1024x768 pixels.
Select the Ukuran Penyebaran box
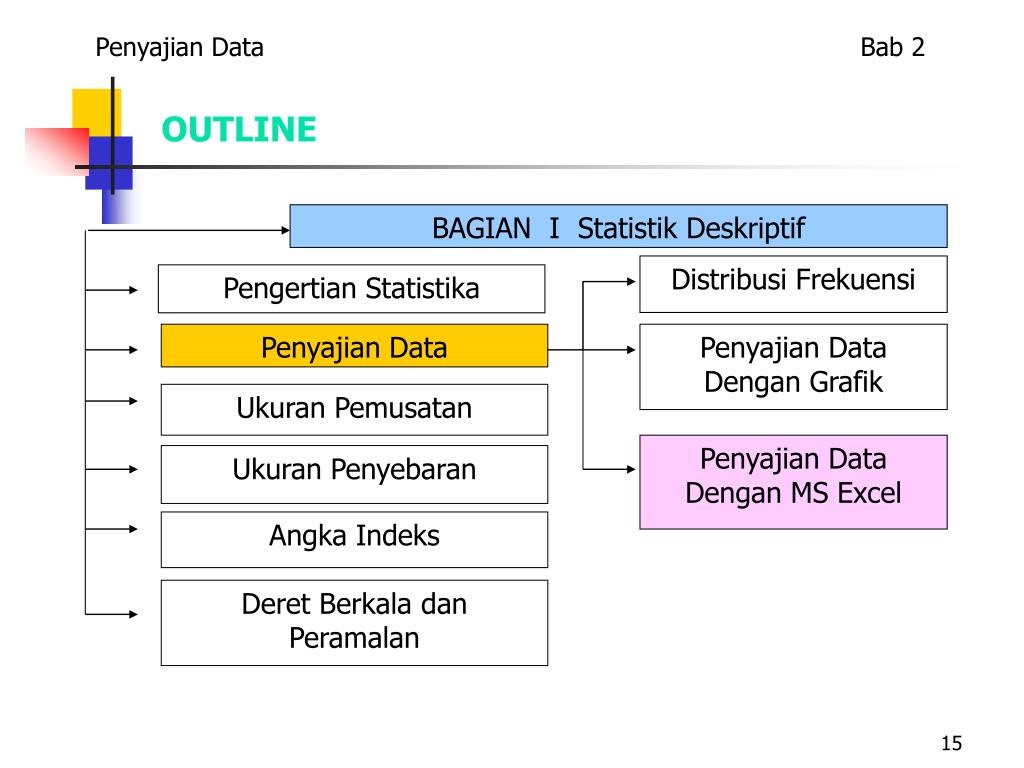354,474
